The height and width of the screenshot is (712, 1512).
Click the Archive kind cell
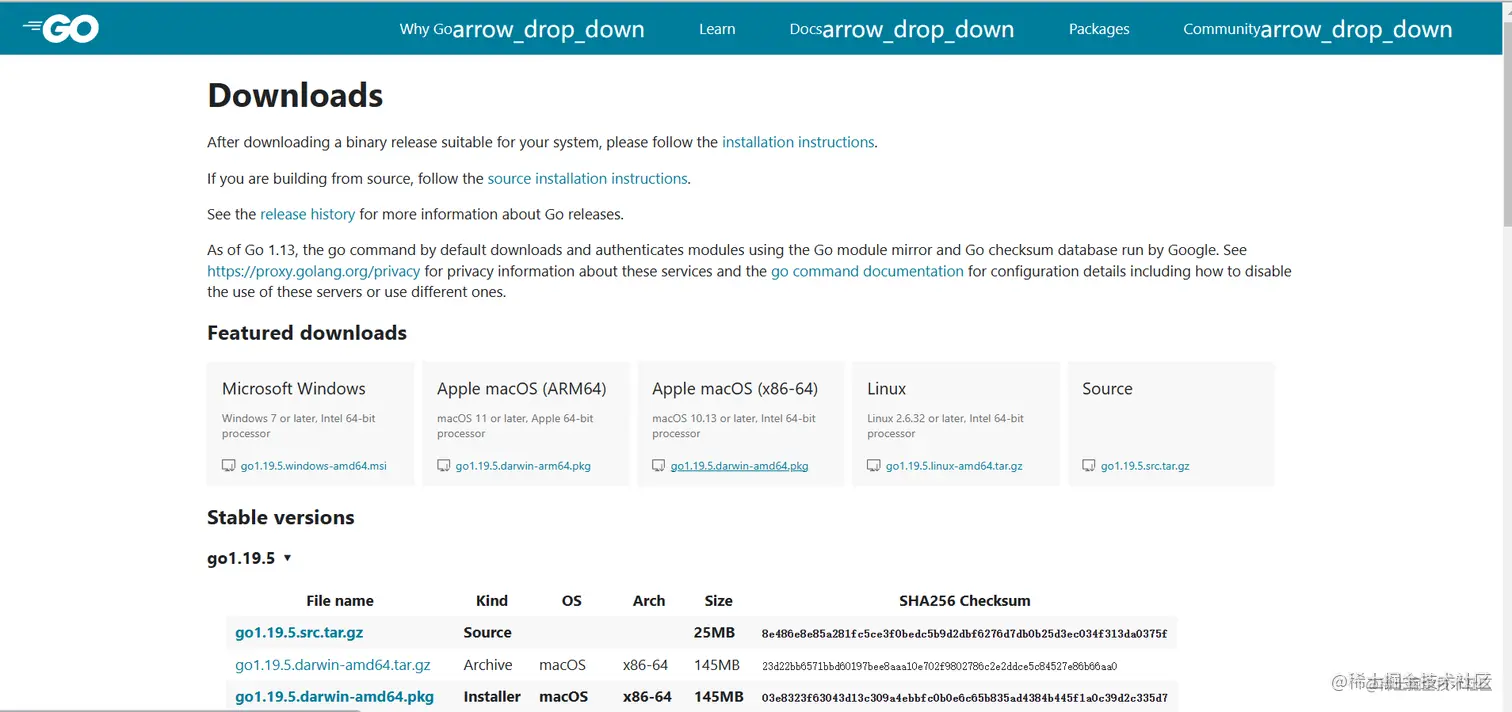coord(488,665)
